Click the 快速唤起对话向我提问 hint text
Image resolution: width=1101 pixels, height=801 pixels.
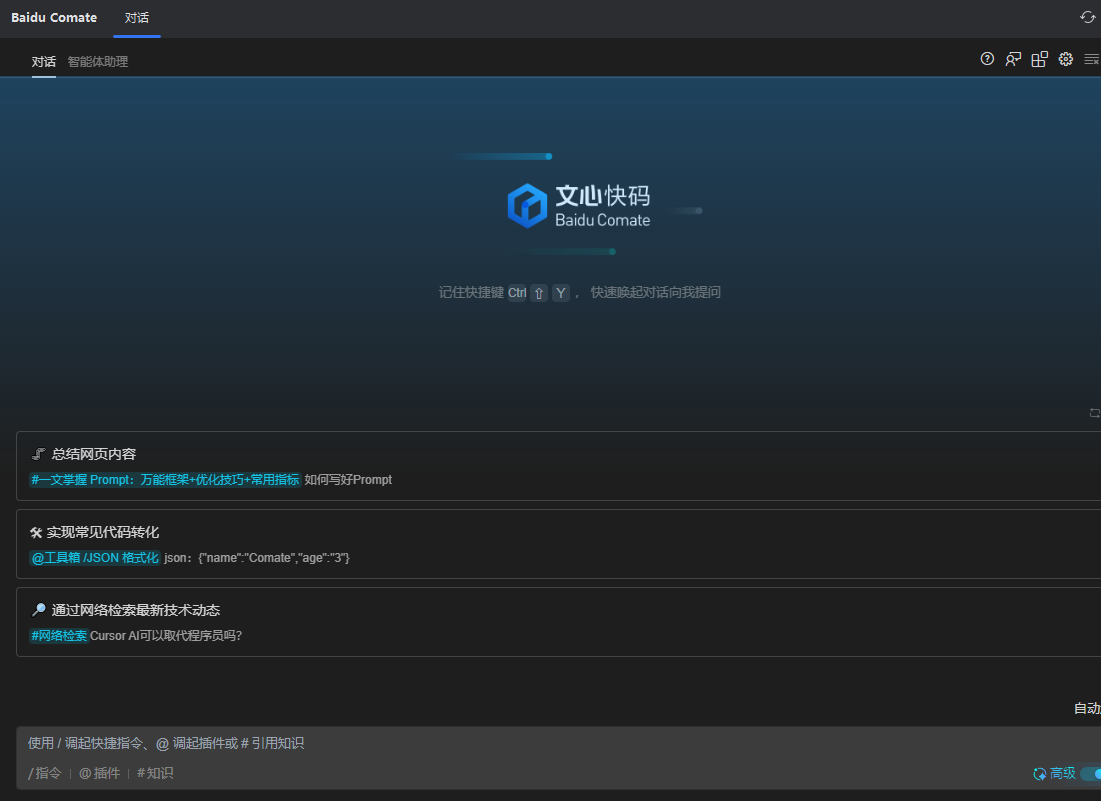point(655,292)
